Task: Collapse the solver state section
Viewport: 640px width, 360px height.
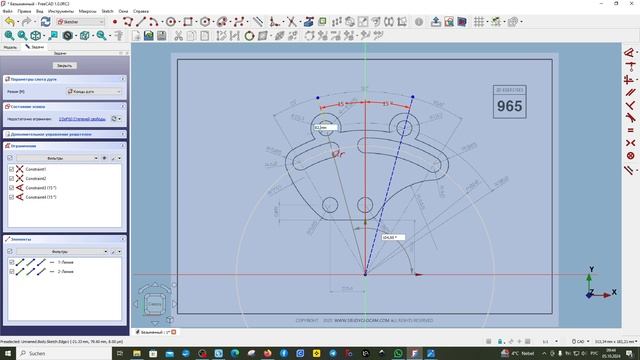Action: coord(123,106)
